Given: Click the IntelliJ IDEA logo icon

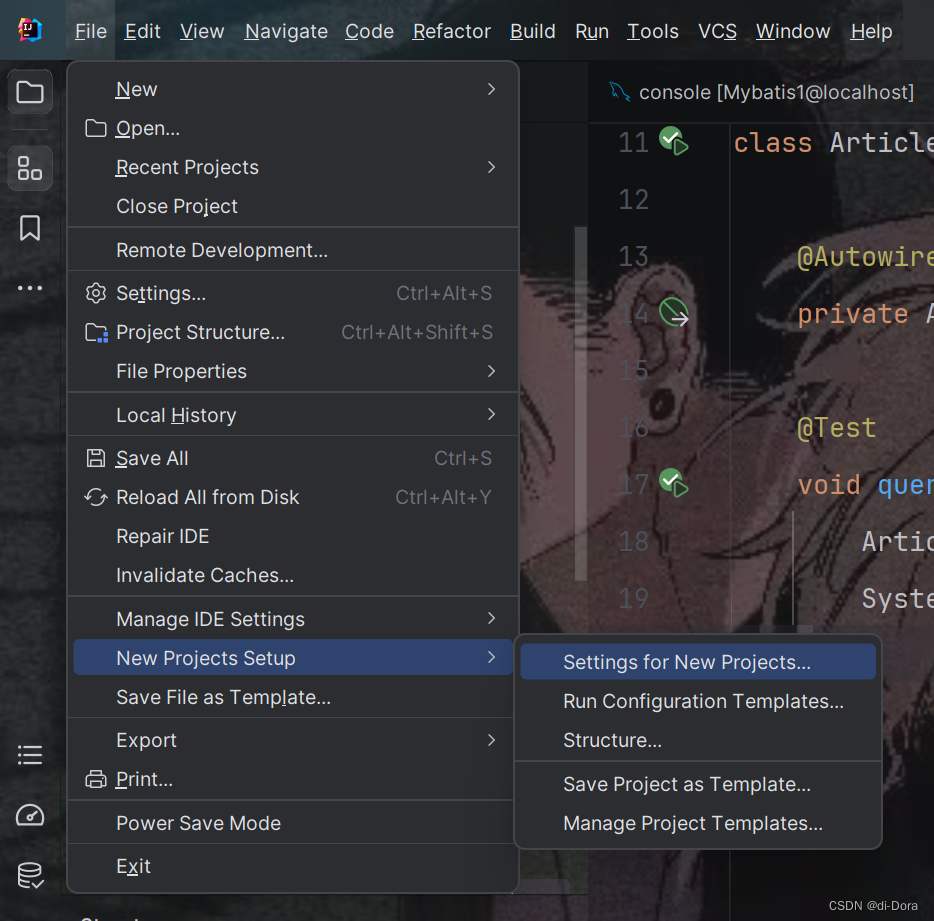Looking at the screenshot, I should click(x=30, y=29).
